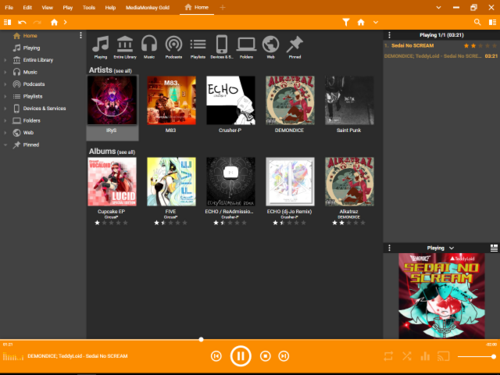This screenshot has width=500, height=375.
Task: Skip to previous track
Action: pos(216,356)
